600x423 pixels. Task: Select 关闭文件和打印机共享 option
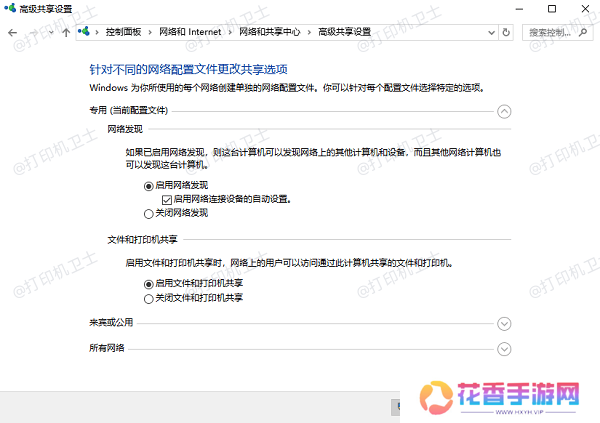(x=149, y=298)
